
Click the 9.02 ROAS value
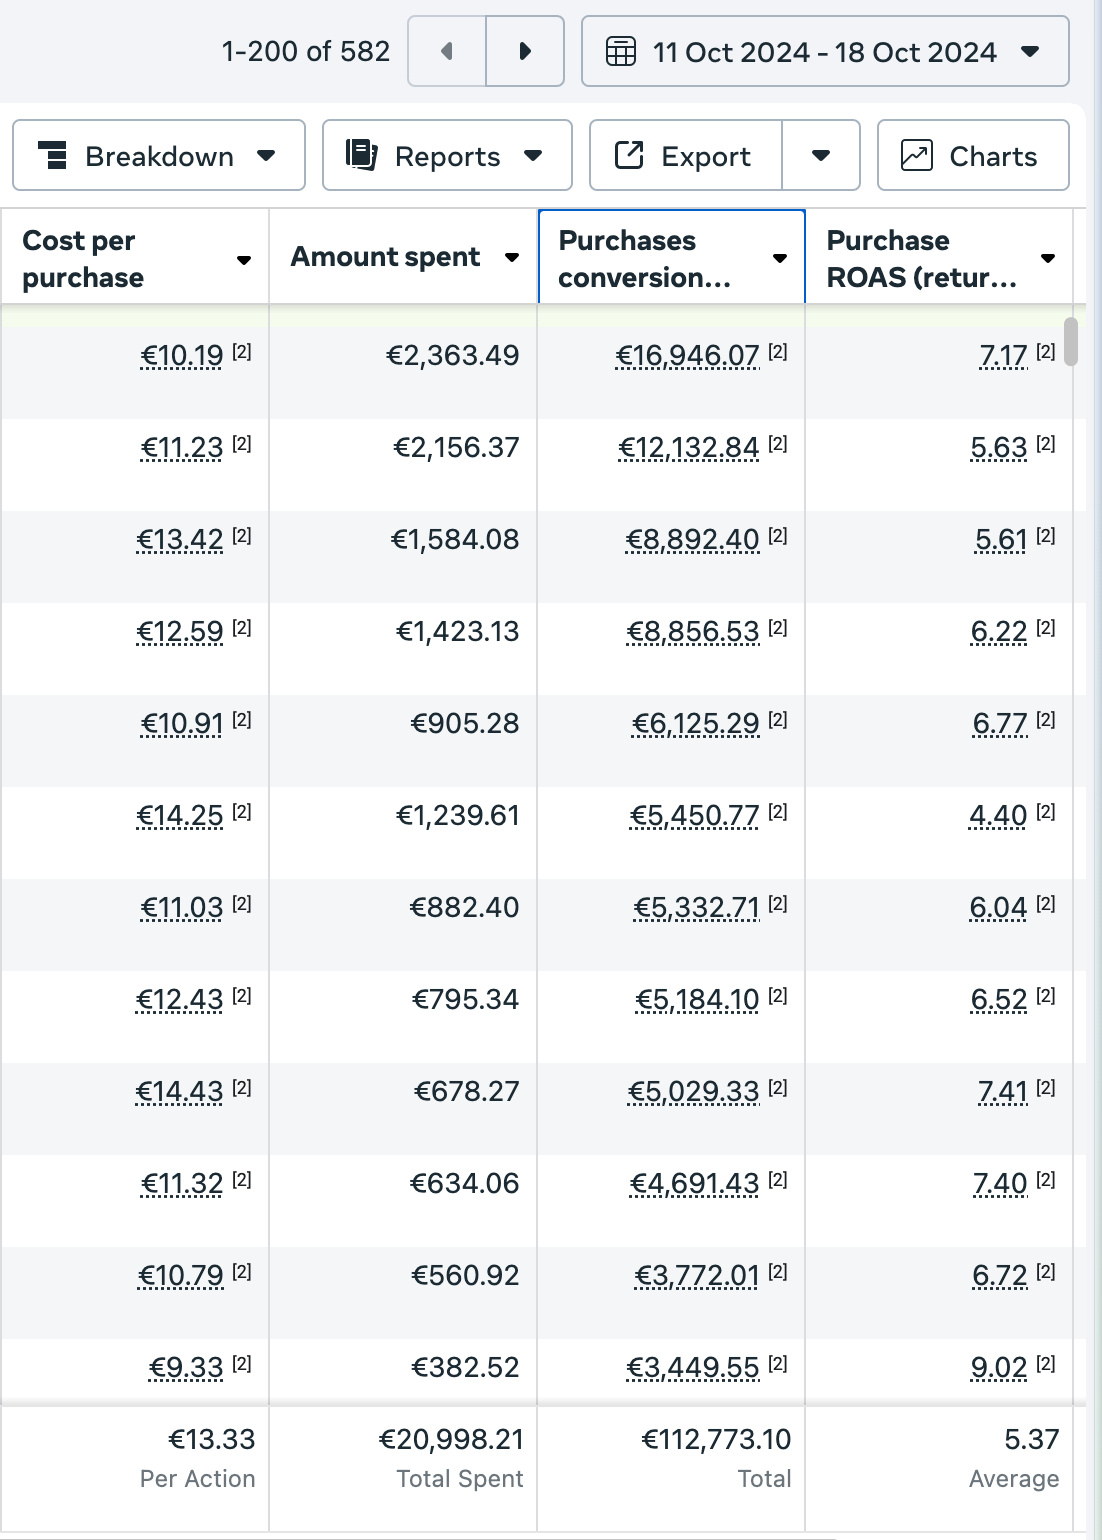(x=999, y=1368)
